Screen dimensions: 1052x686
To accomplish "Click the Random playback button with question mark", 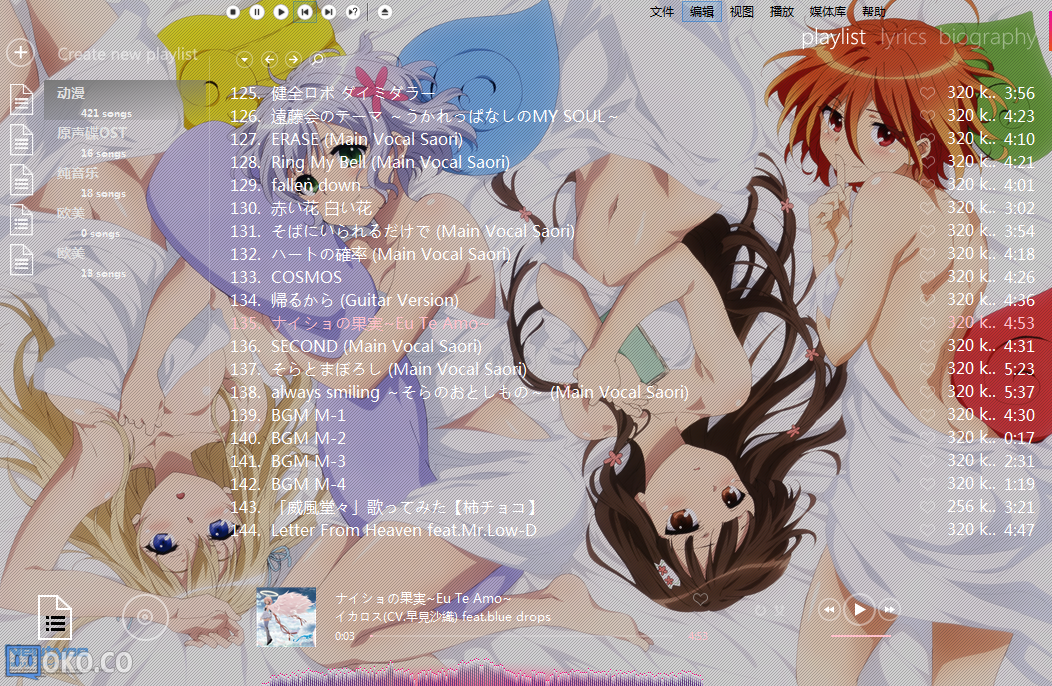I will click(353, 12).
